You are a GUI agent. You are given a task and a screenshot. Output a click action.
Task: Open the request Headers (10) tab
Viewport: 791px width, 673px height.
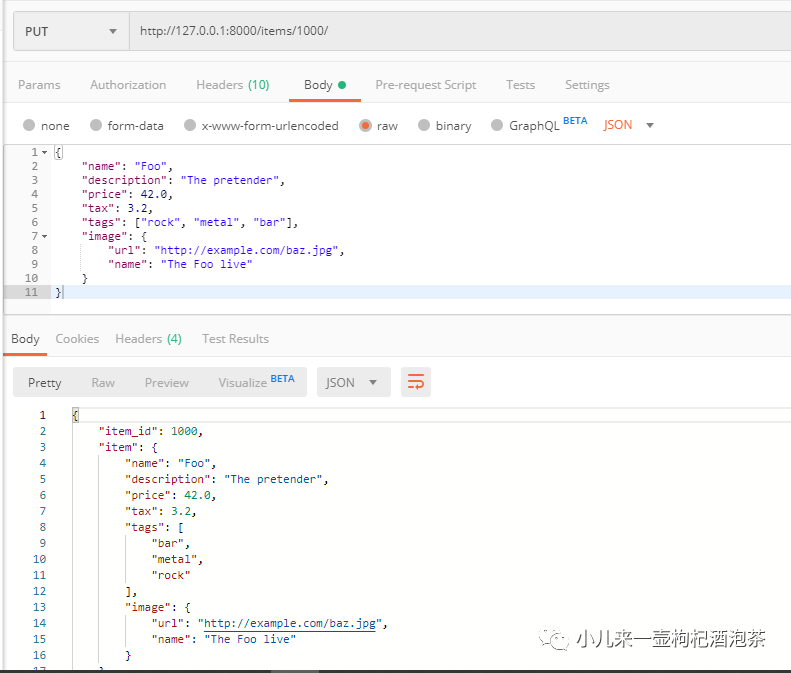pos(233,85)
